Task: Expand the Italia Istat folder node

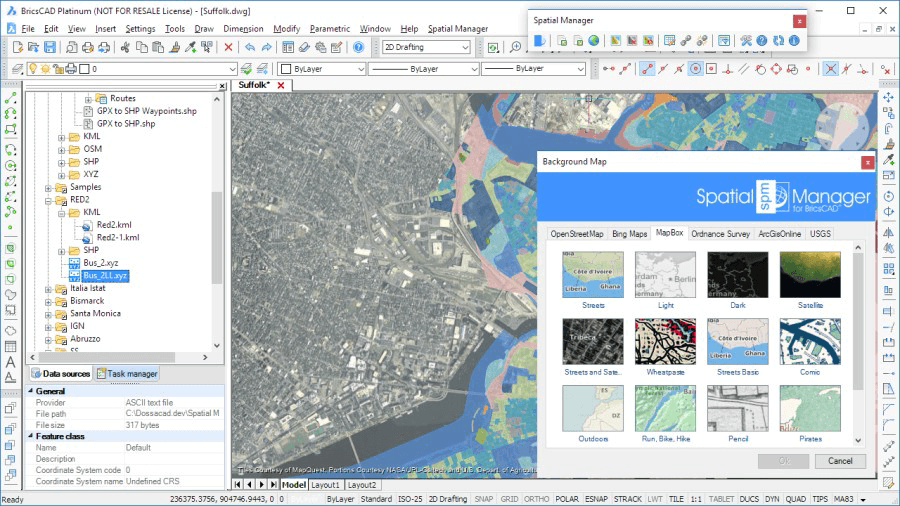Action: 49,289
